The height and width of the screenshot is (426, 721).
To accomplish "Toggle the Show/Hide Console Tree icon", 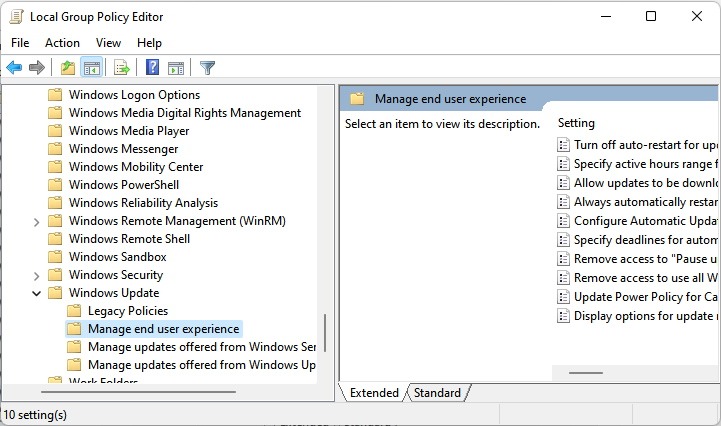I will (x=92, y=68).
